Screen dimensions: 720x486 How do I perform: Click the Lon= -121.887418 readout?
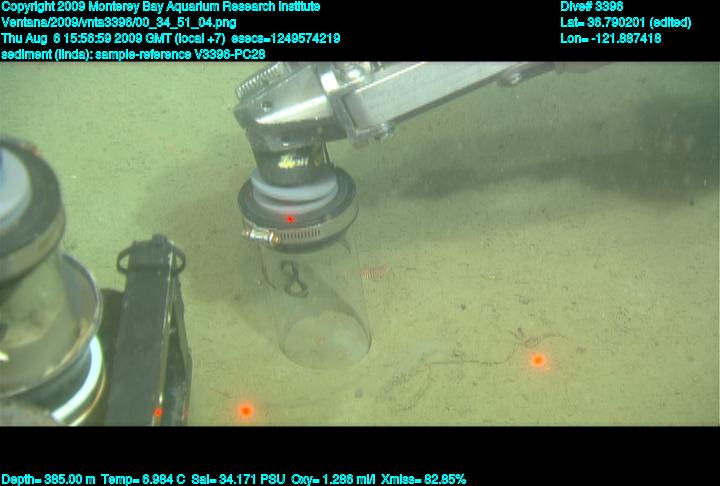point(611,38)
